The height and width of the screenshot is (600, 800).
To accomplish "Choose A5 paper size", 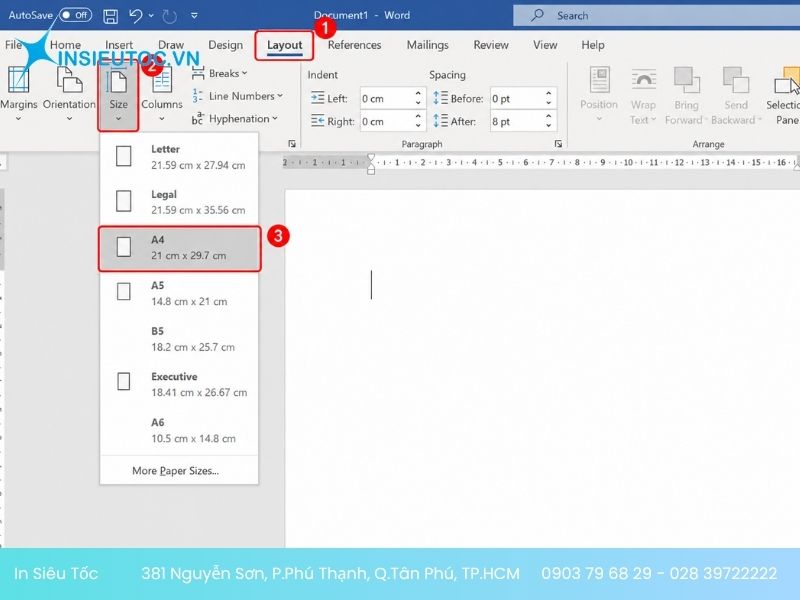I will pos(179,293).
